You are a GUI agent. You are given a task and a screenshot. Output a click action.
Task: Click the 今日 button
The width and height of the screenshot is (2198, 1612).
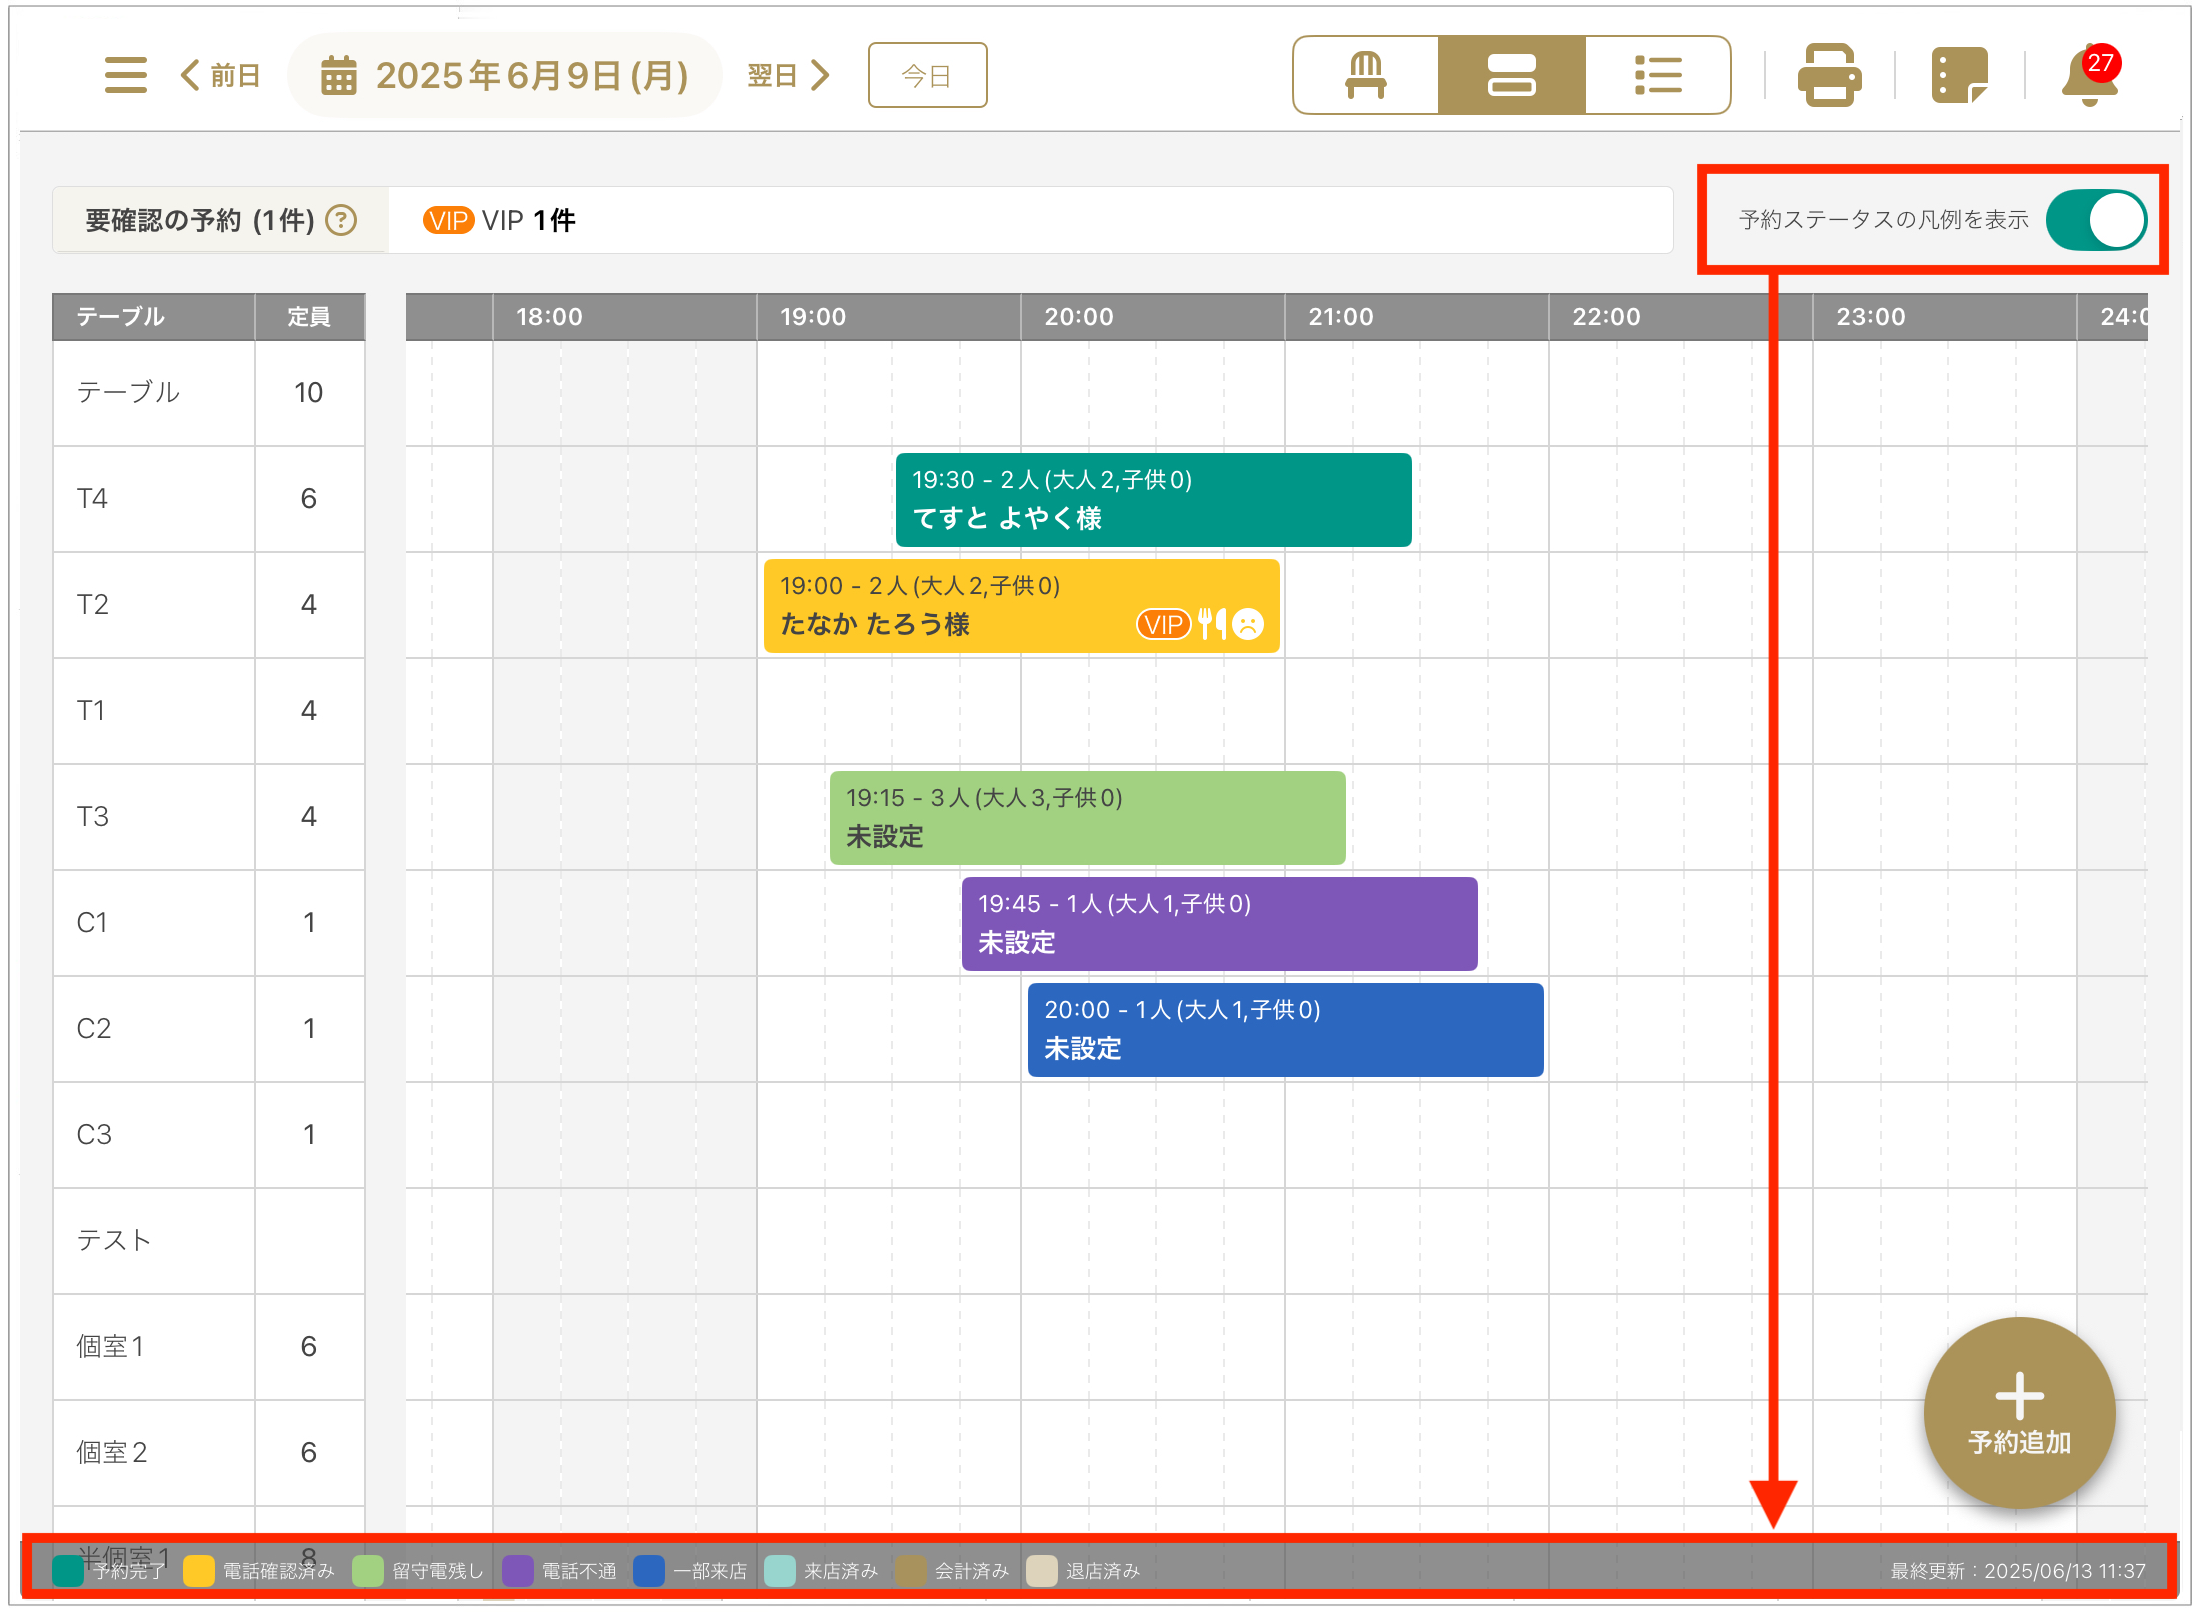[927, 75]
